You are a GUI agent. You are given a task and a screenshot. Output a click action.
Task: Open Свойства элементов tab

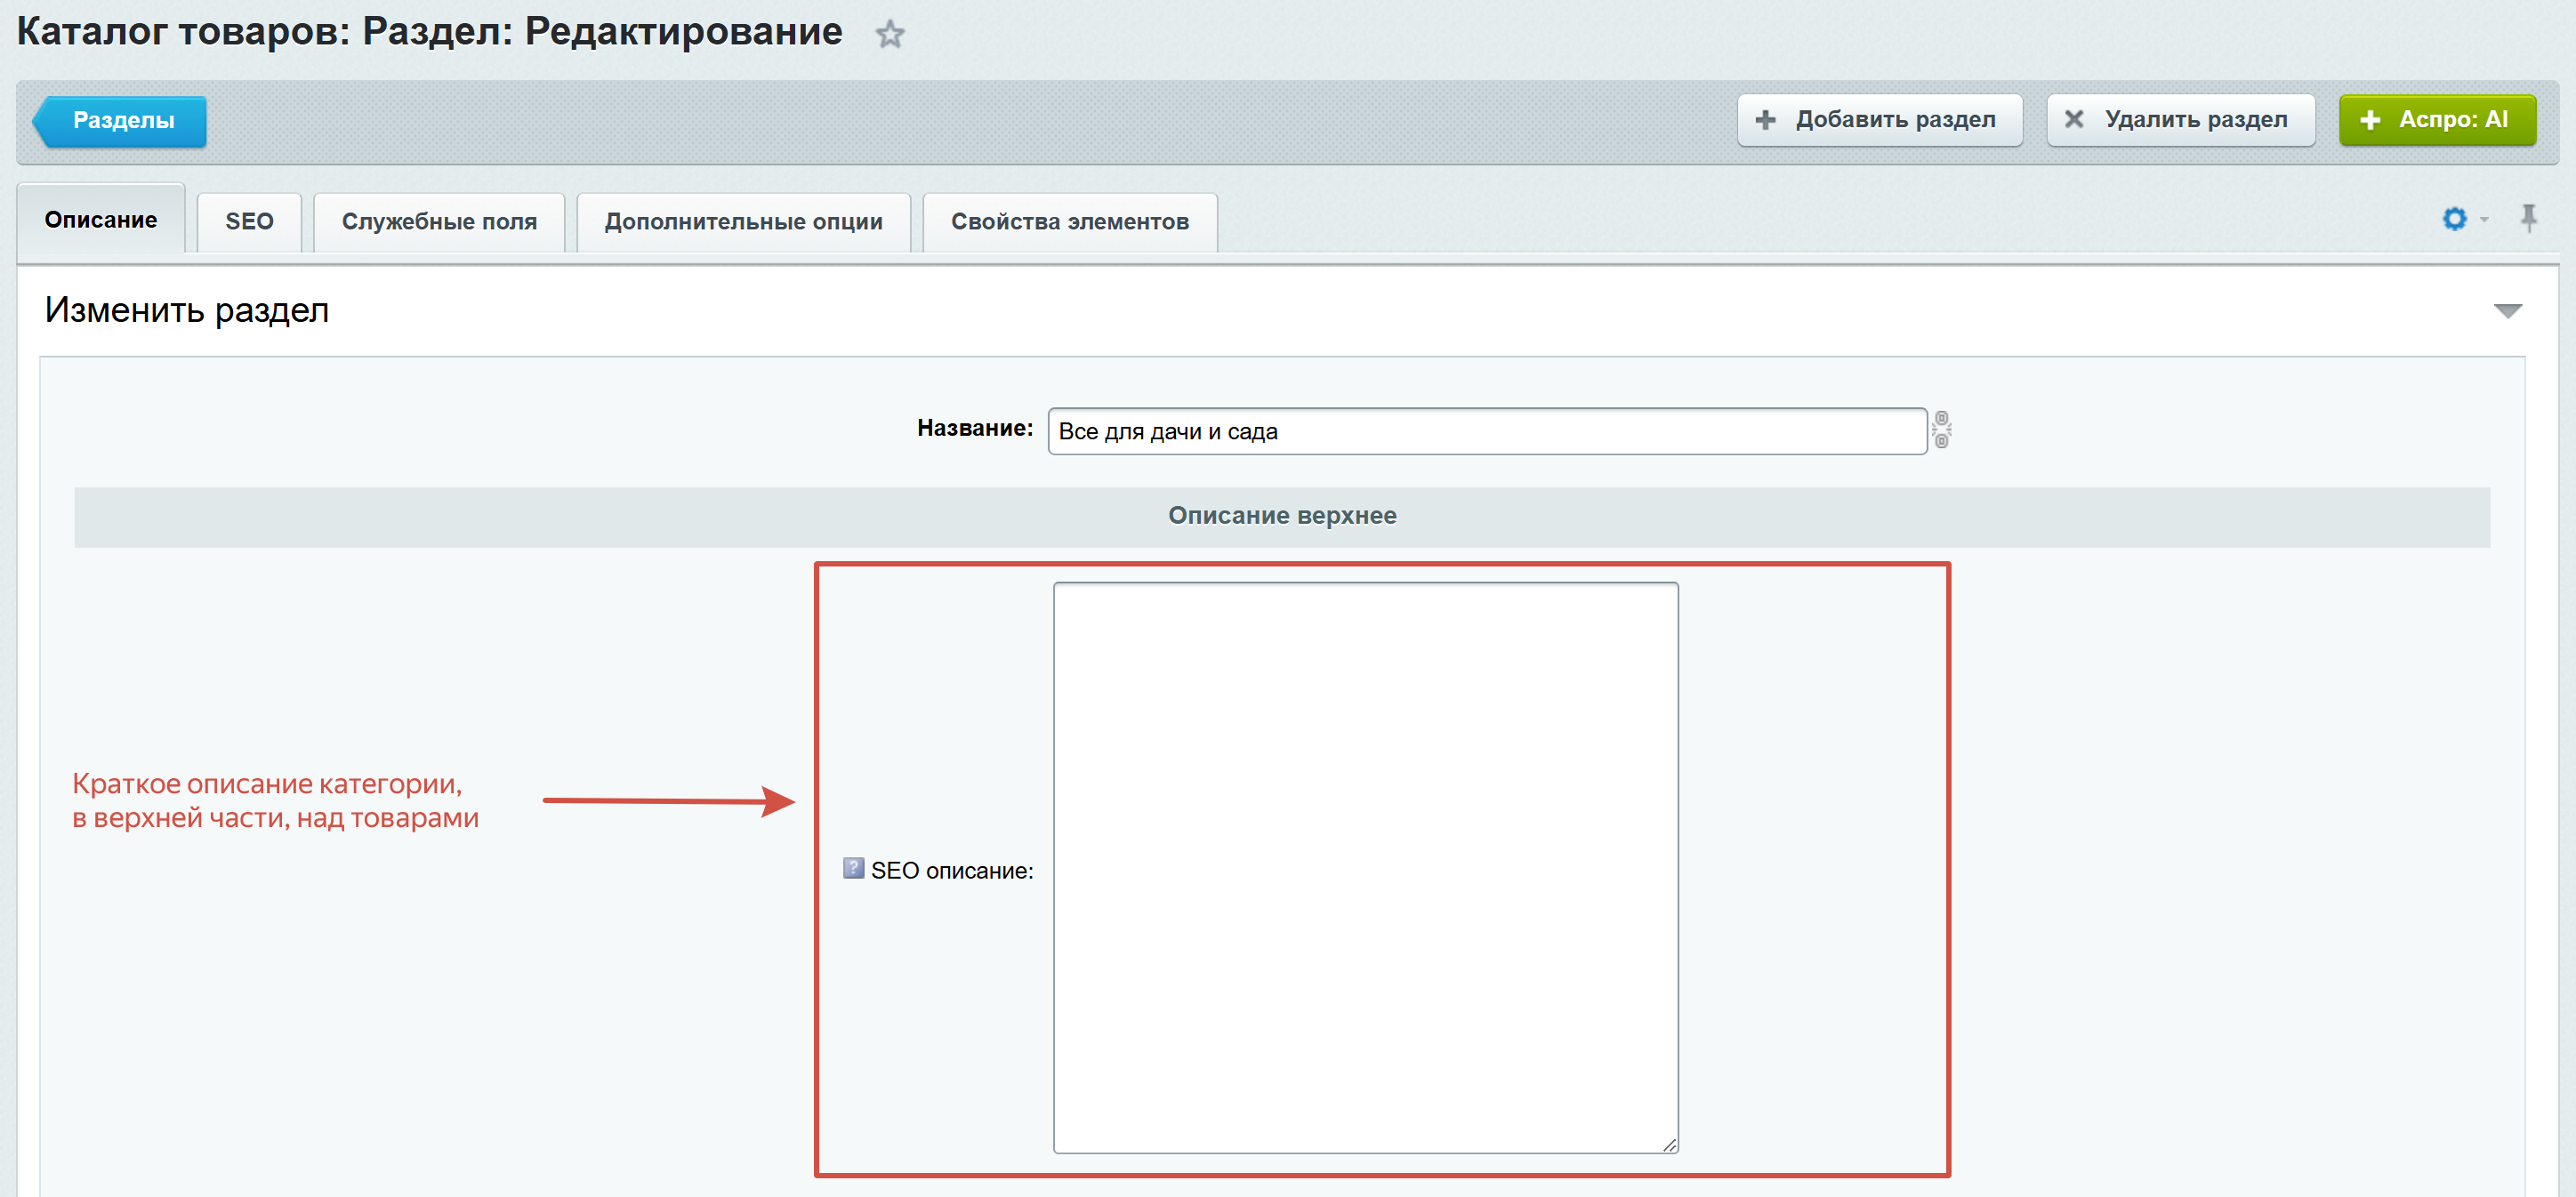pos(1069,222)
